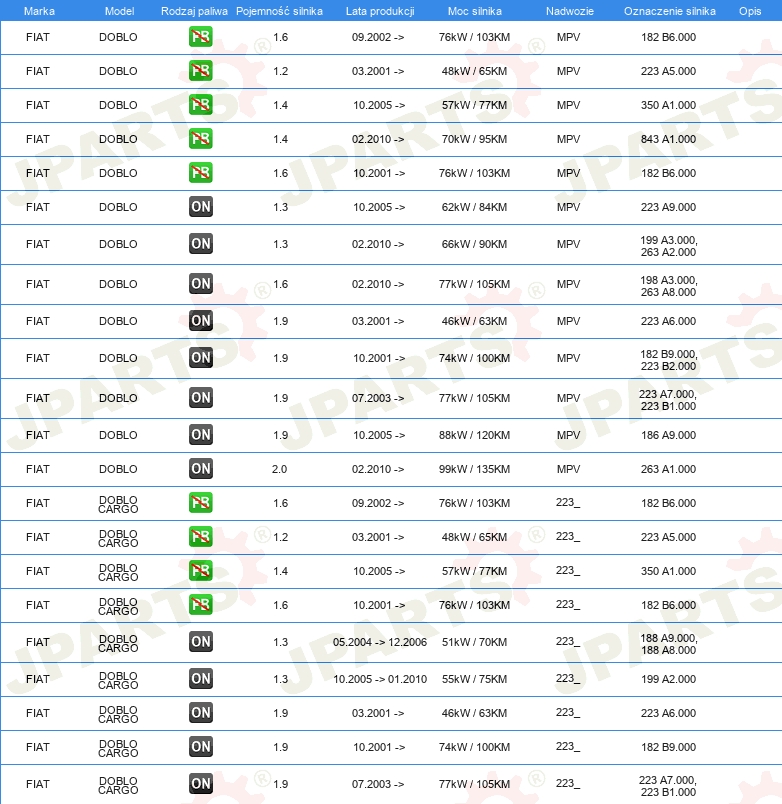Click diesel ON icon in DOBLO MPV 223 A6.000 row
This screenshot has width=782, height=804.
pyautogui.click(x=200, y=321)
